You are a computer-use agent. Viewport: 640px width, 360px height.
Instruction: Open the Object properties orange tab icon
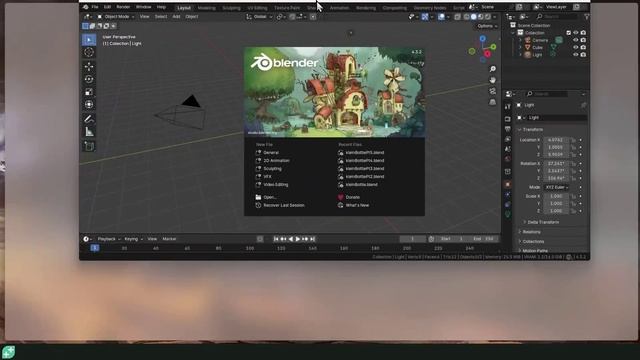508,184
